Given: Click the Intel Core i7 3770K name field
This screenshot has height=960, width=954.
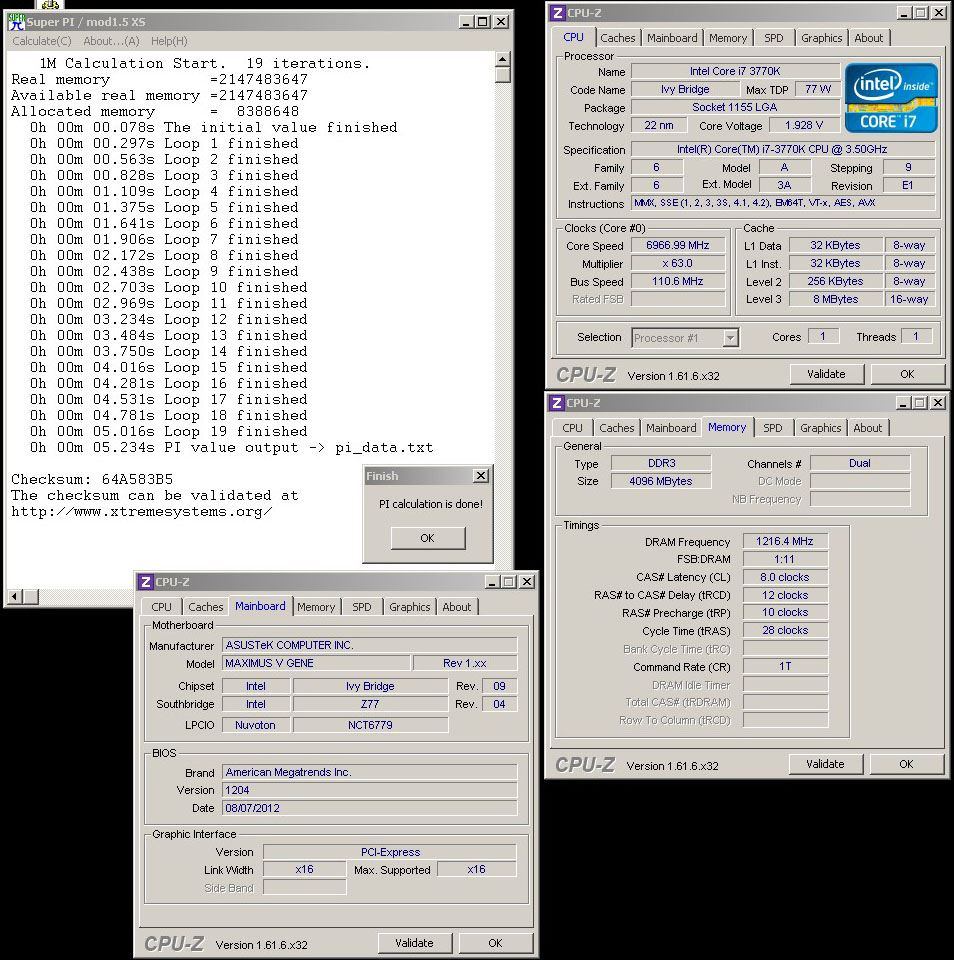Looking at the screenshot, I should pyautogui.click(x=735, y=71).
